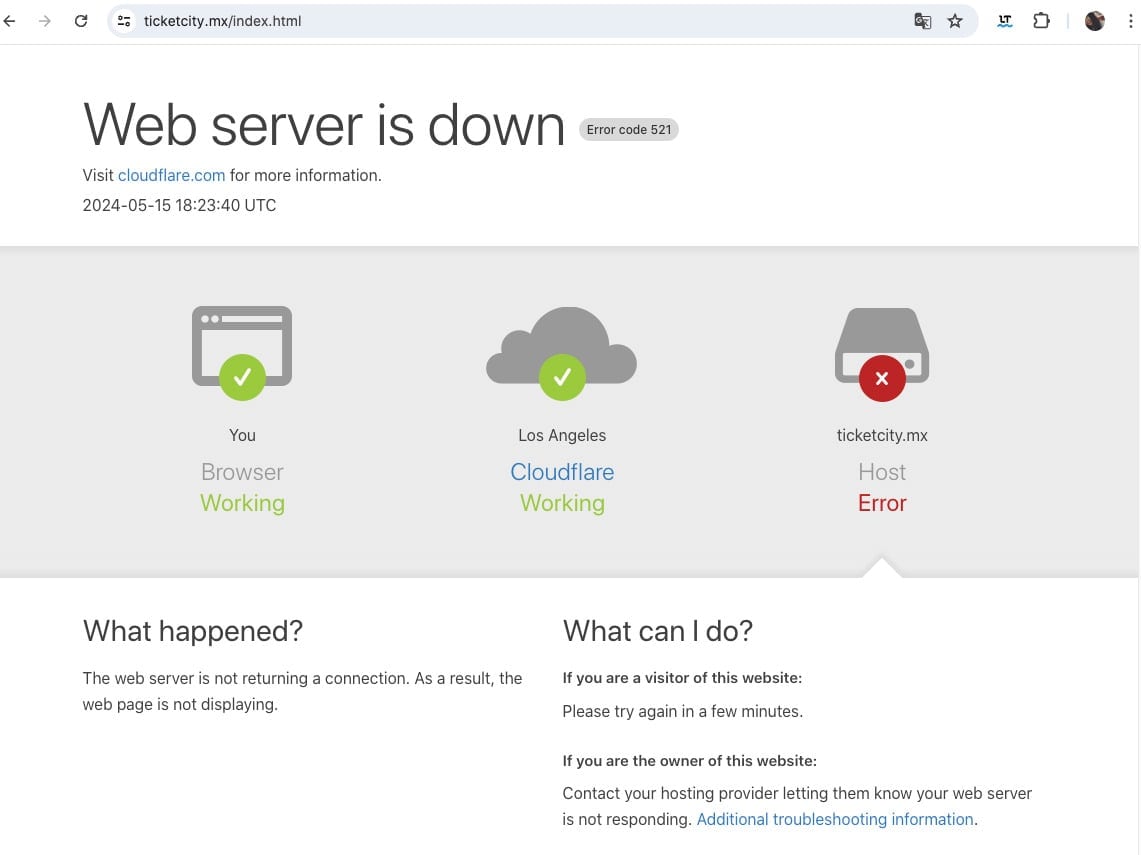Click the Web server is down heading
Viewport: 1141px width, 855px height.
pos(324,126)
